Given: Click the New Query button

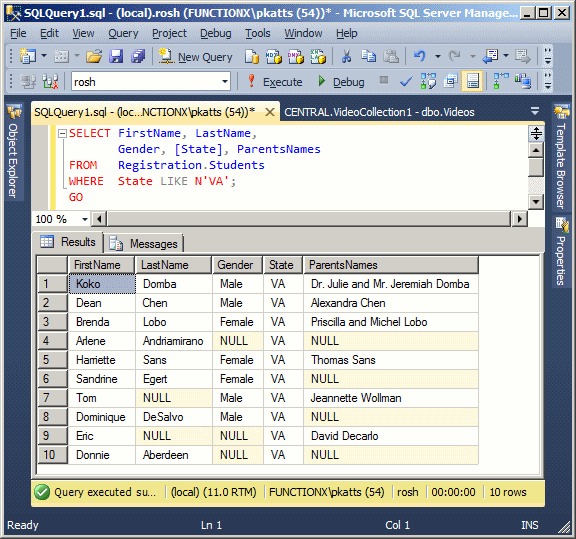Looking at the screenshot, I should pyautogui.click(x=196, y=57).
